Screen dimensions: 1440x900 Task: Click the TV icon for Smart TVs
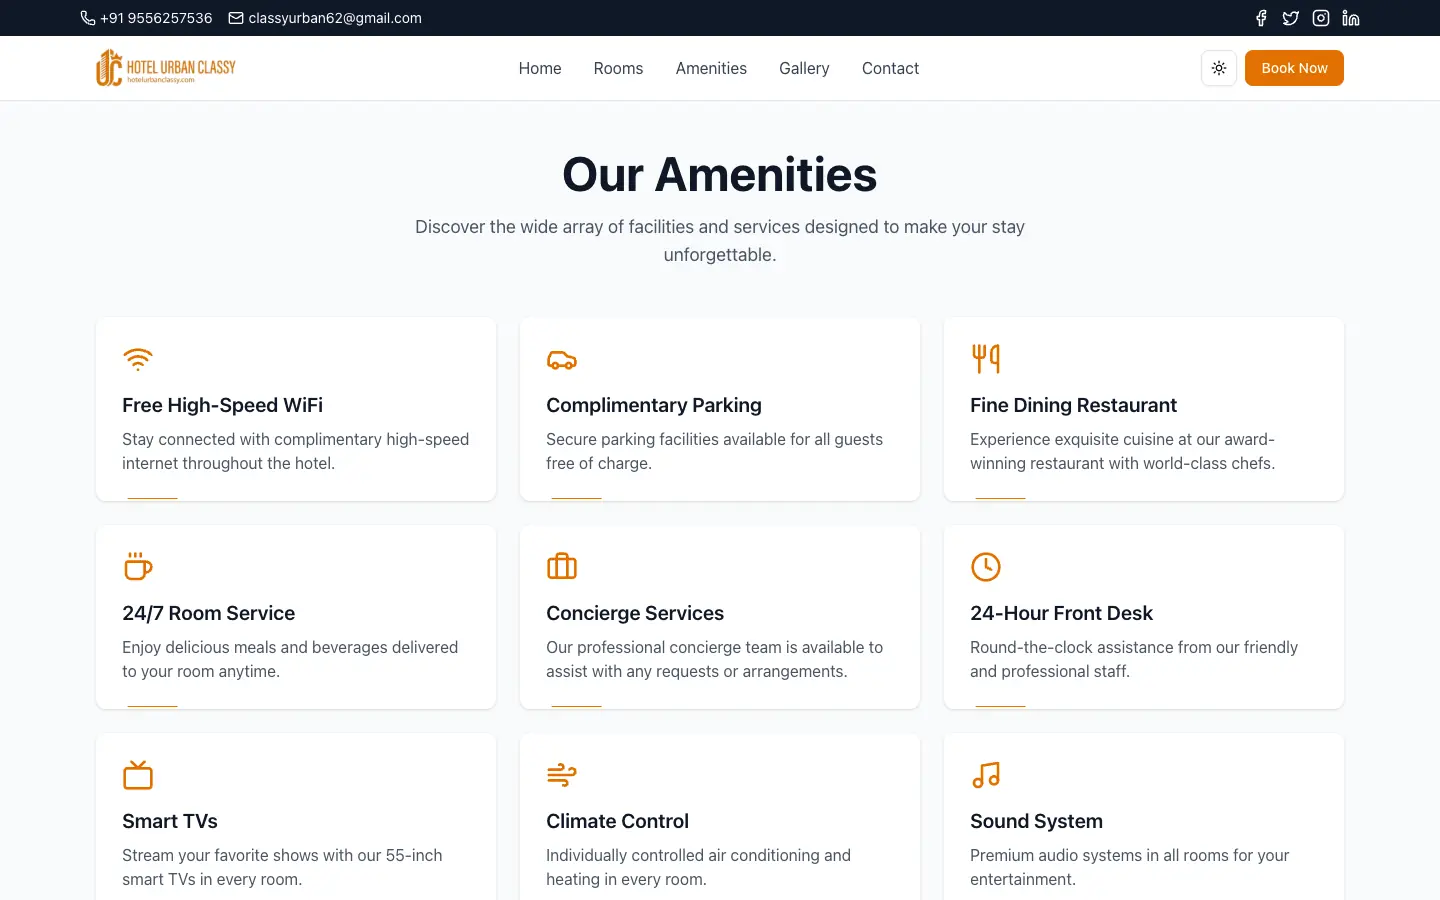coord(138,775)
